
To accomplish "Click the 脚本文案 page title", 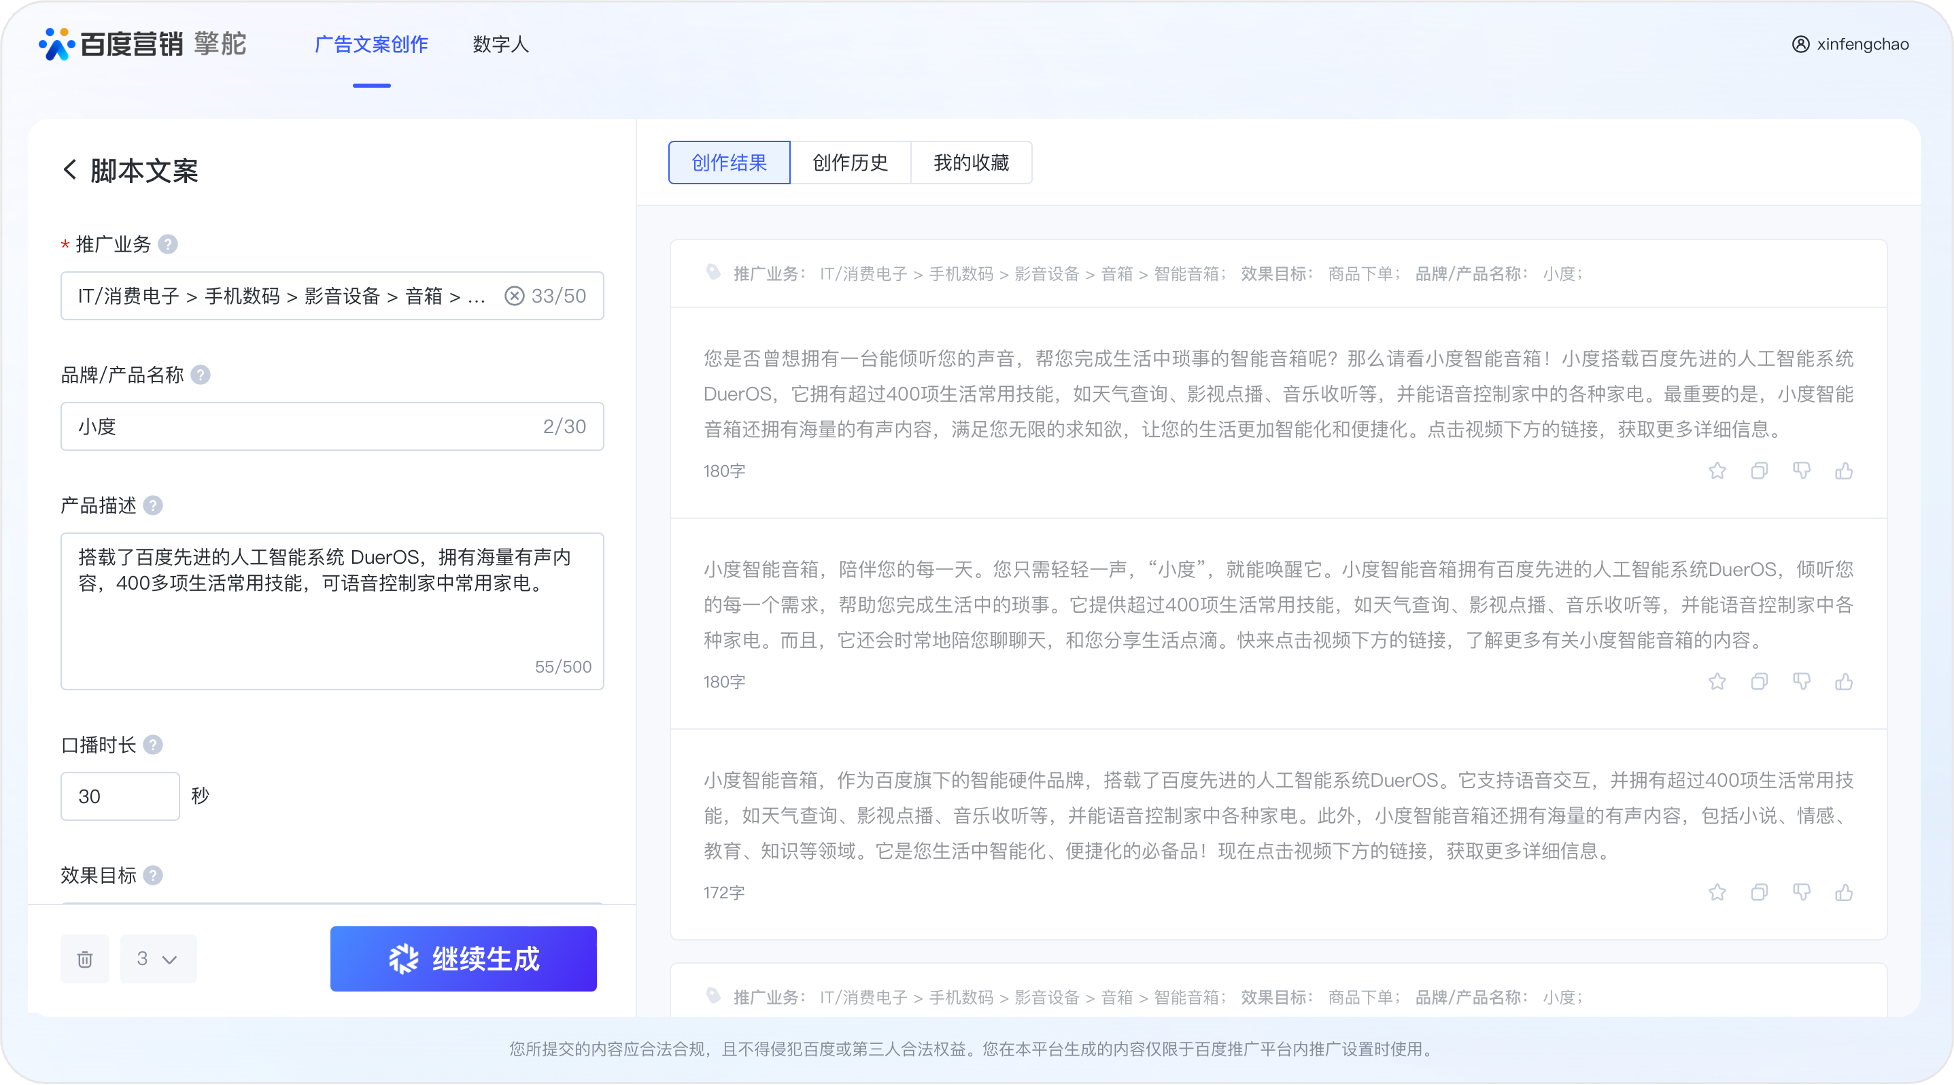I will coord(144,171).
